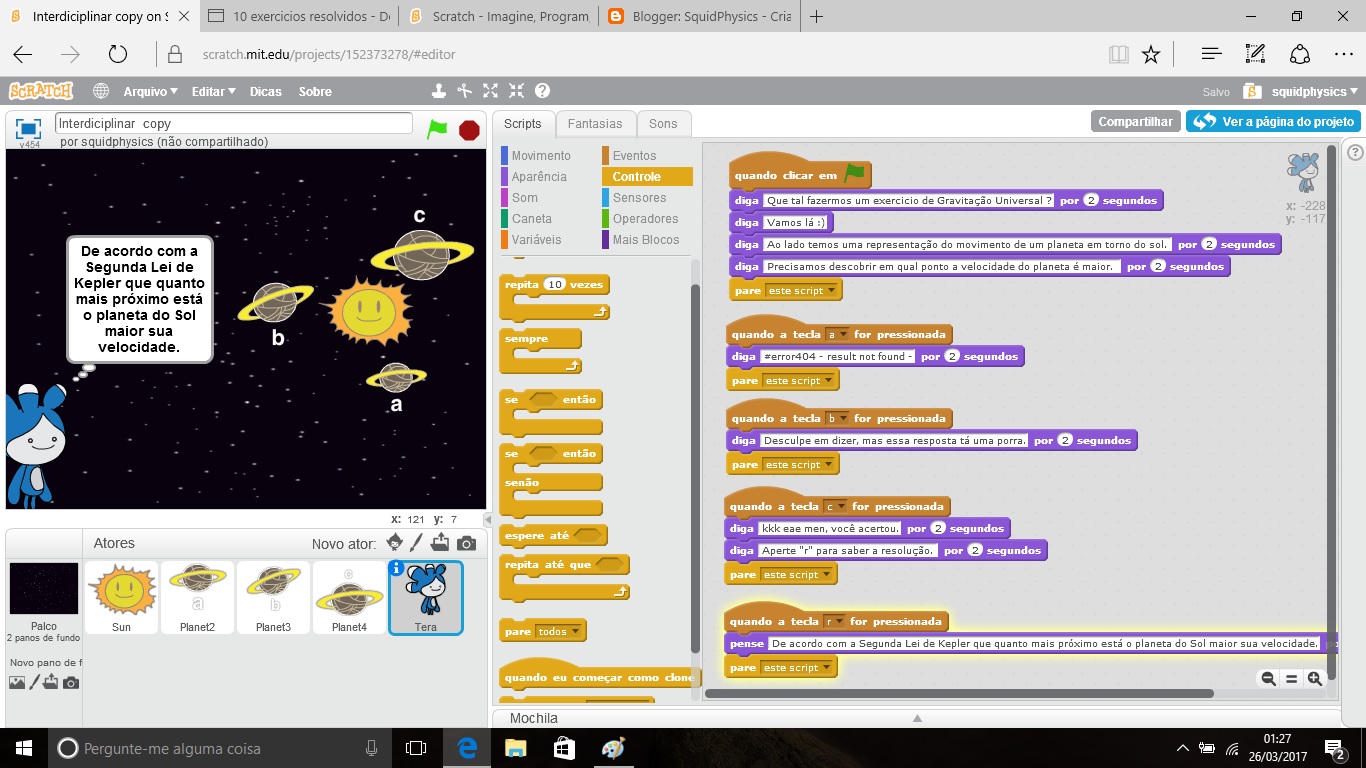Image resolution: width=1366 pixels, height=768 pixels.
Task: Open key dropdown on 'tecla a' block
Action: (x=837, y=335)
